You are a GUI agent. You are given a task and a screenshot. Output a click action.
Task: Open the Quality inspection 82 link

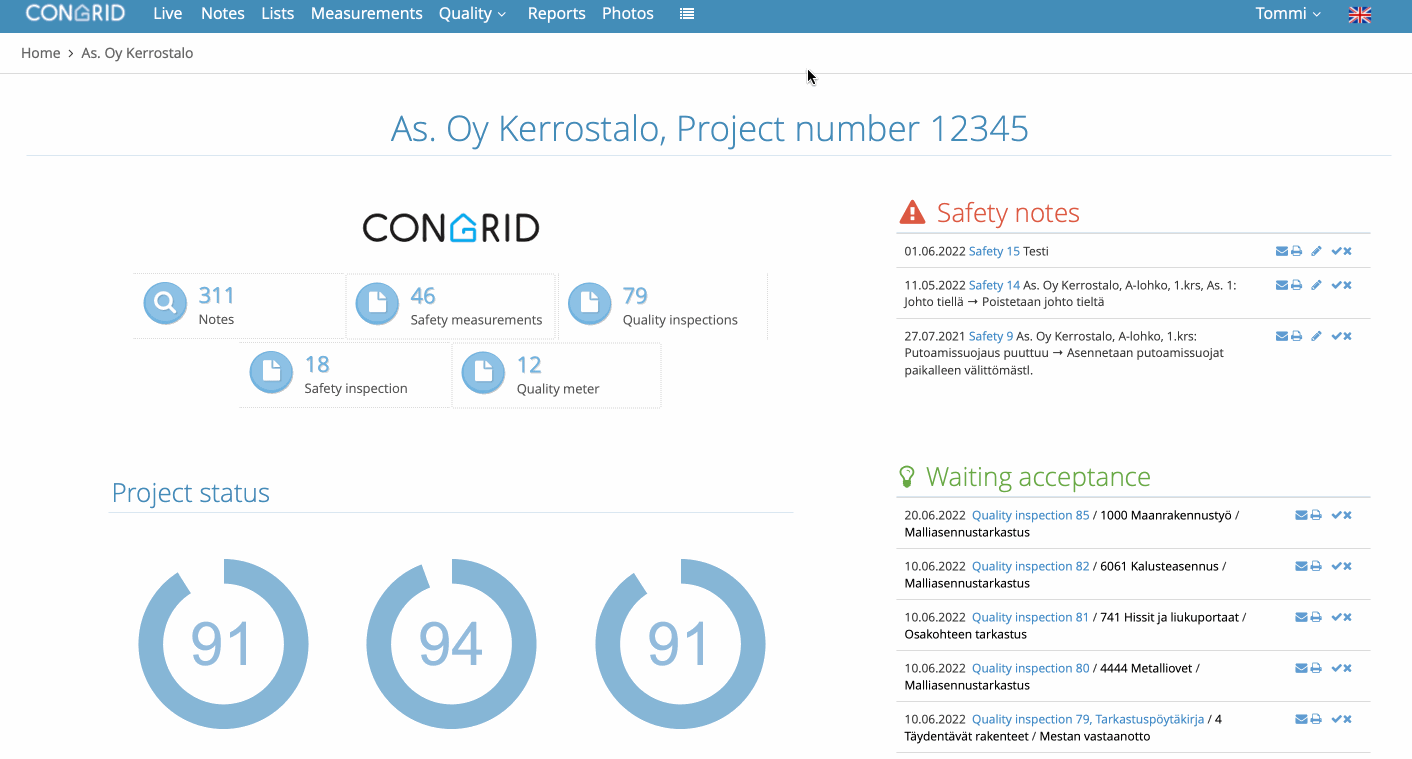1031,567
